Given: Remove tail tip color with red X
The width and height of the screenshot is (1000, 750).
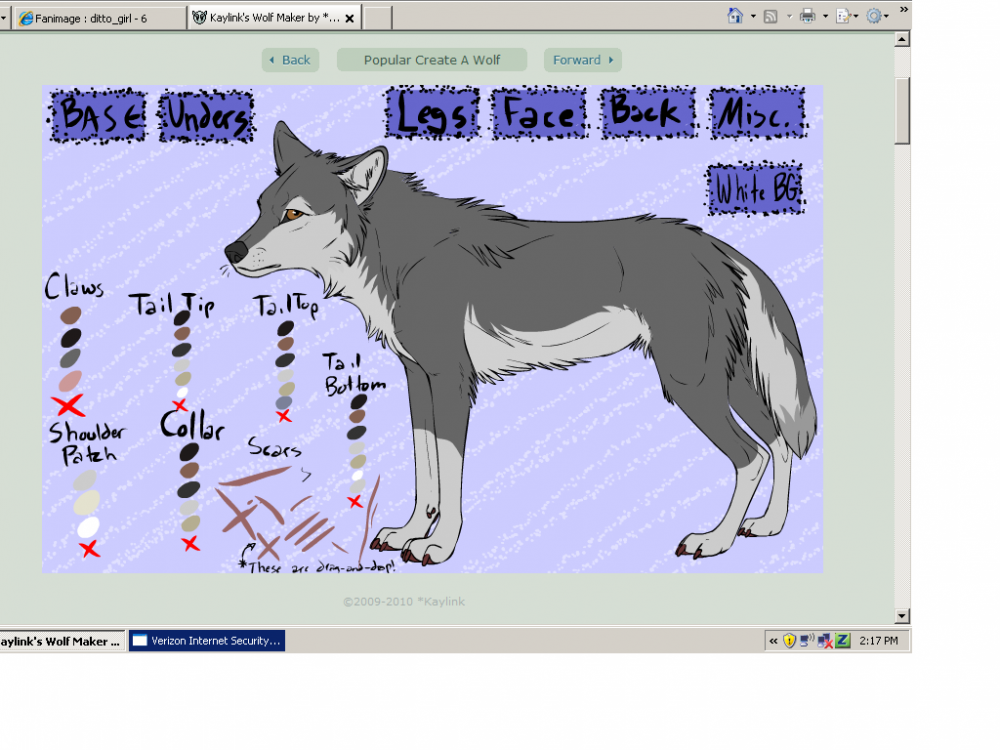Looking at the screenshot, I should coord(180,406).
